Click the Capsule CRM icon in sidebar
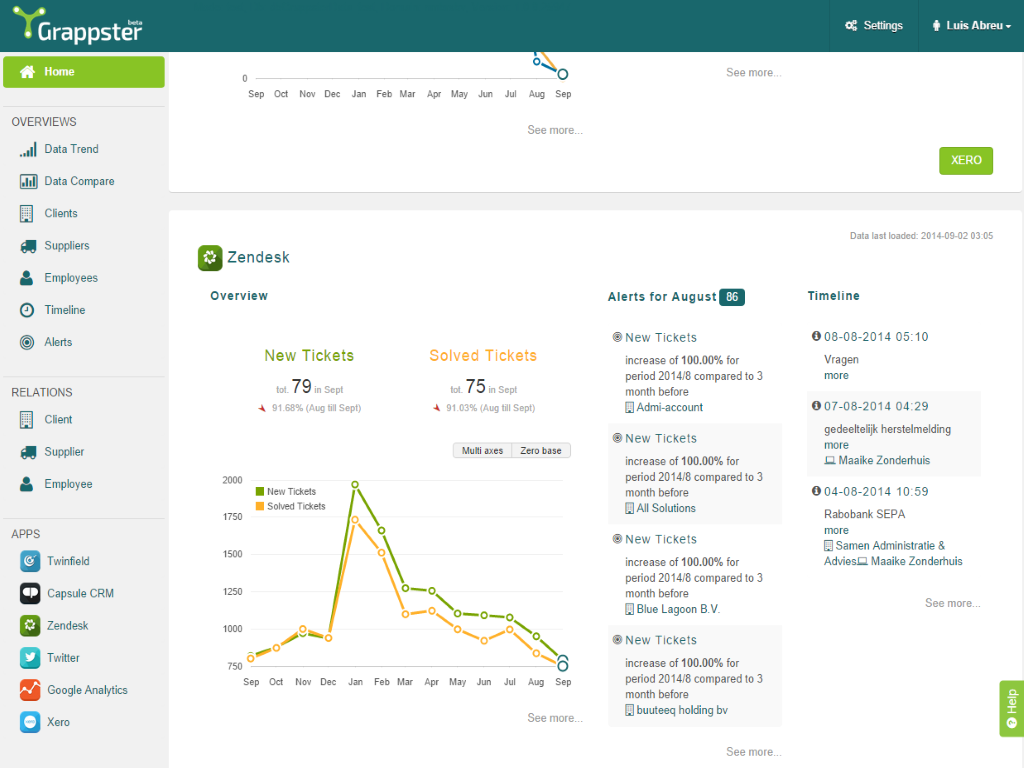 pos(30,593)
